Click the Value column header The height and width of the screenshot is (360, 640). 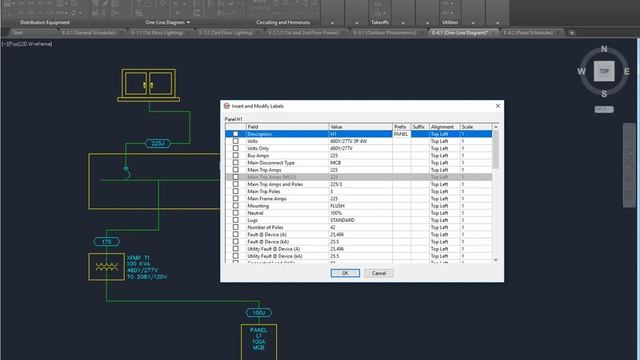coord(360,127)
